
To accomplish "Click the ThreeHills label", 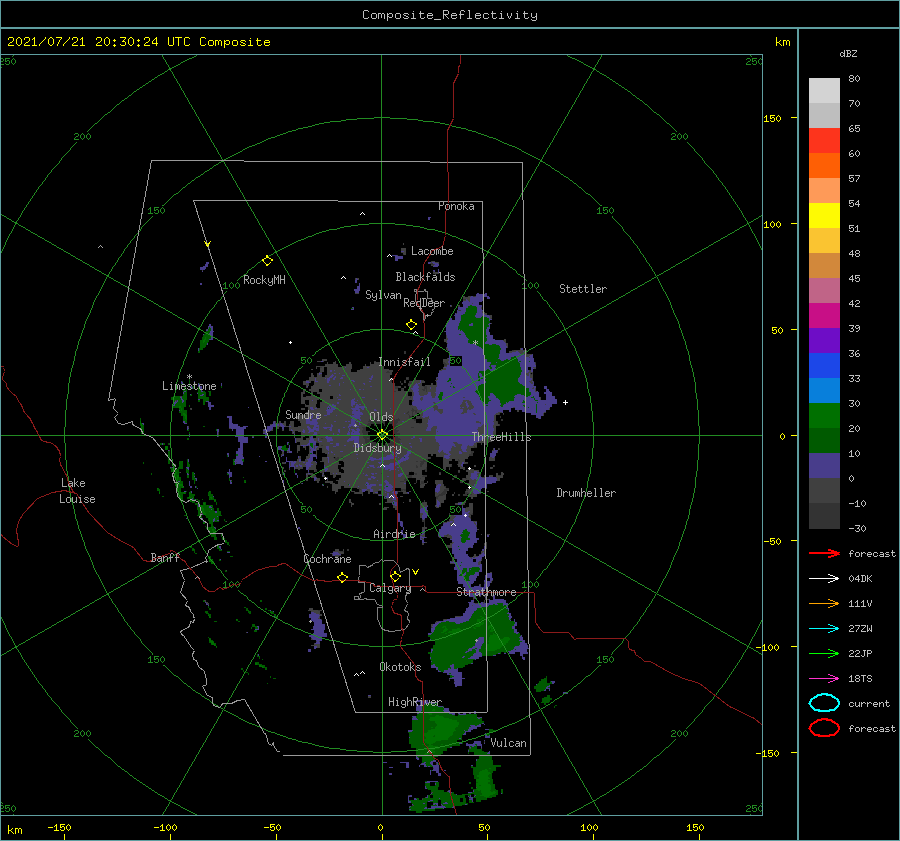I will click(502, 437).
